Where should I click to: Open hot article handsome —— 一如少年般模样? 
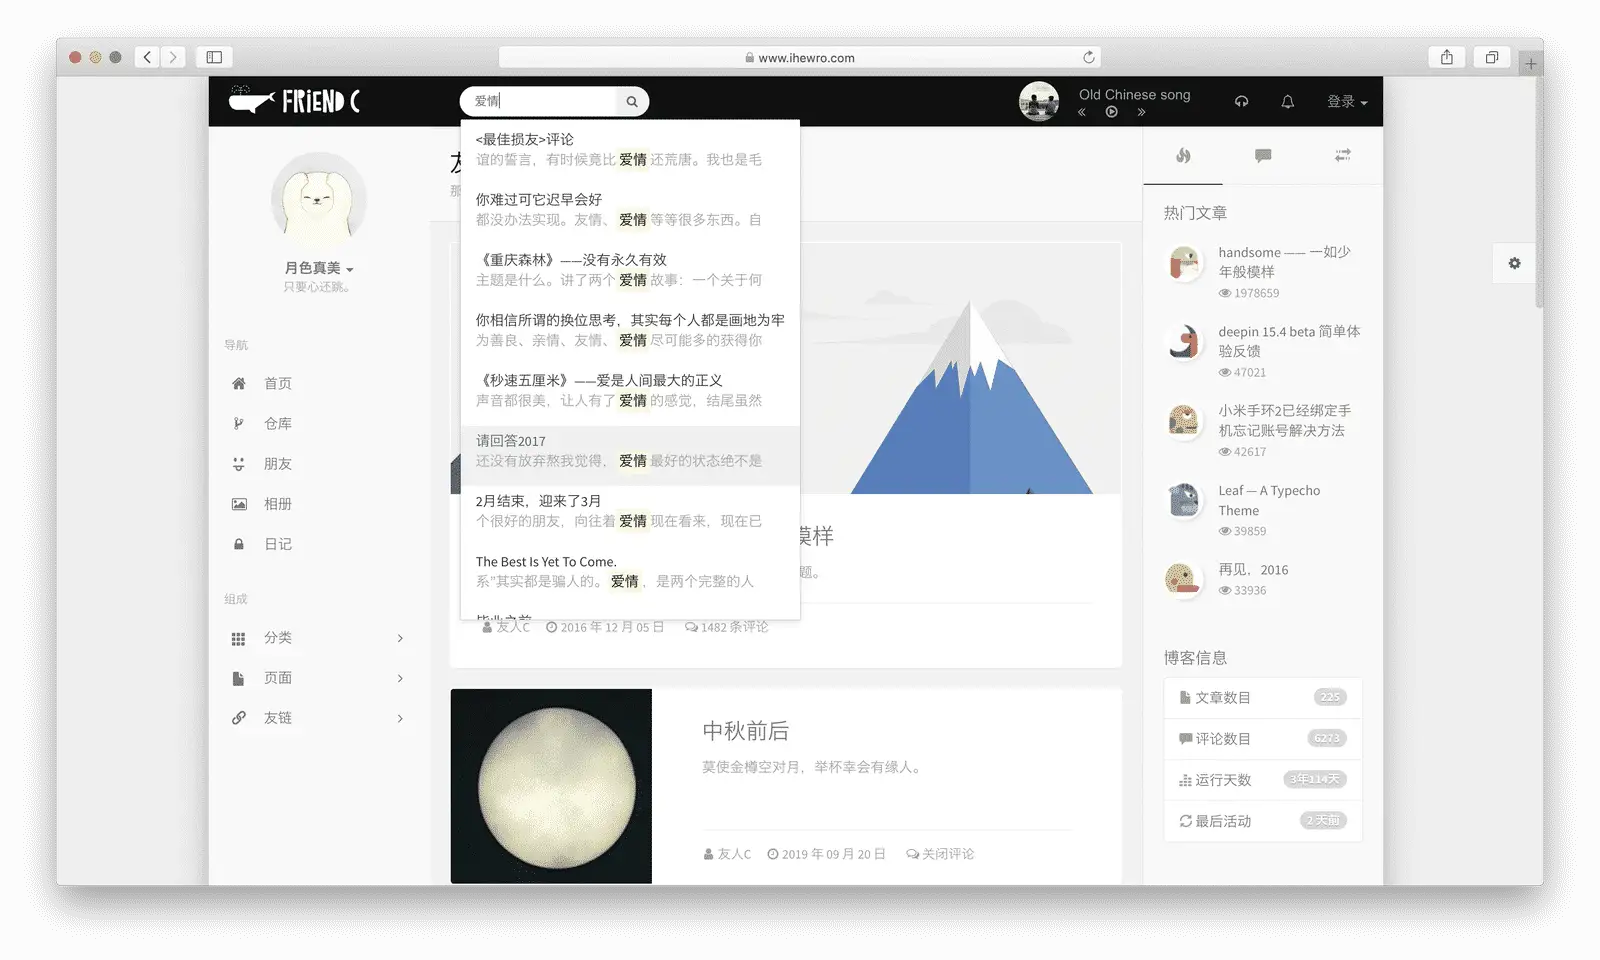tap(1284, 262)
